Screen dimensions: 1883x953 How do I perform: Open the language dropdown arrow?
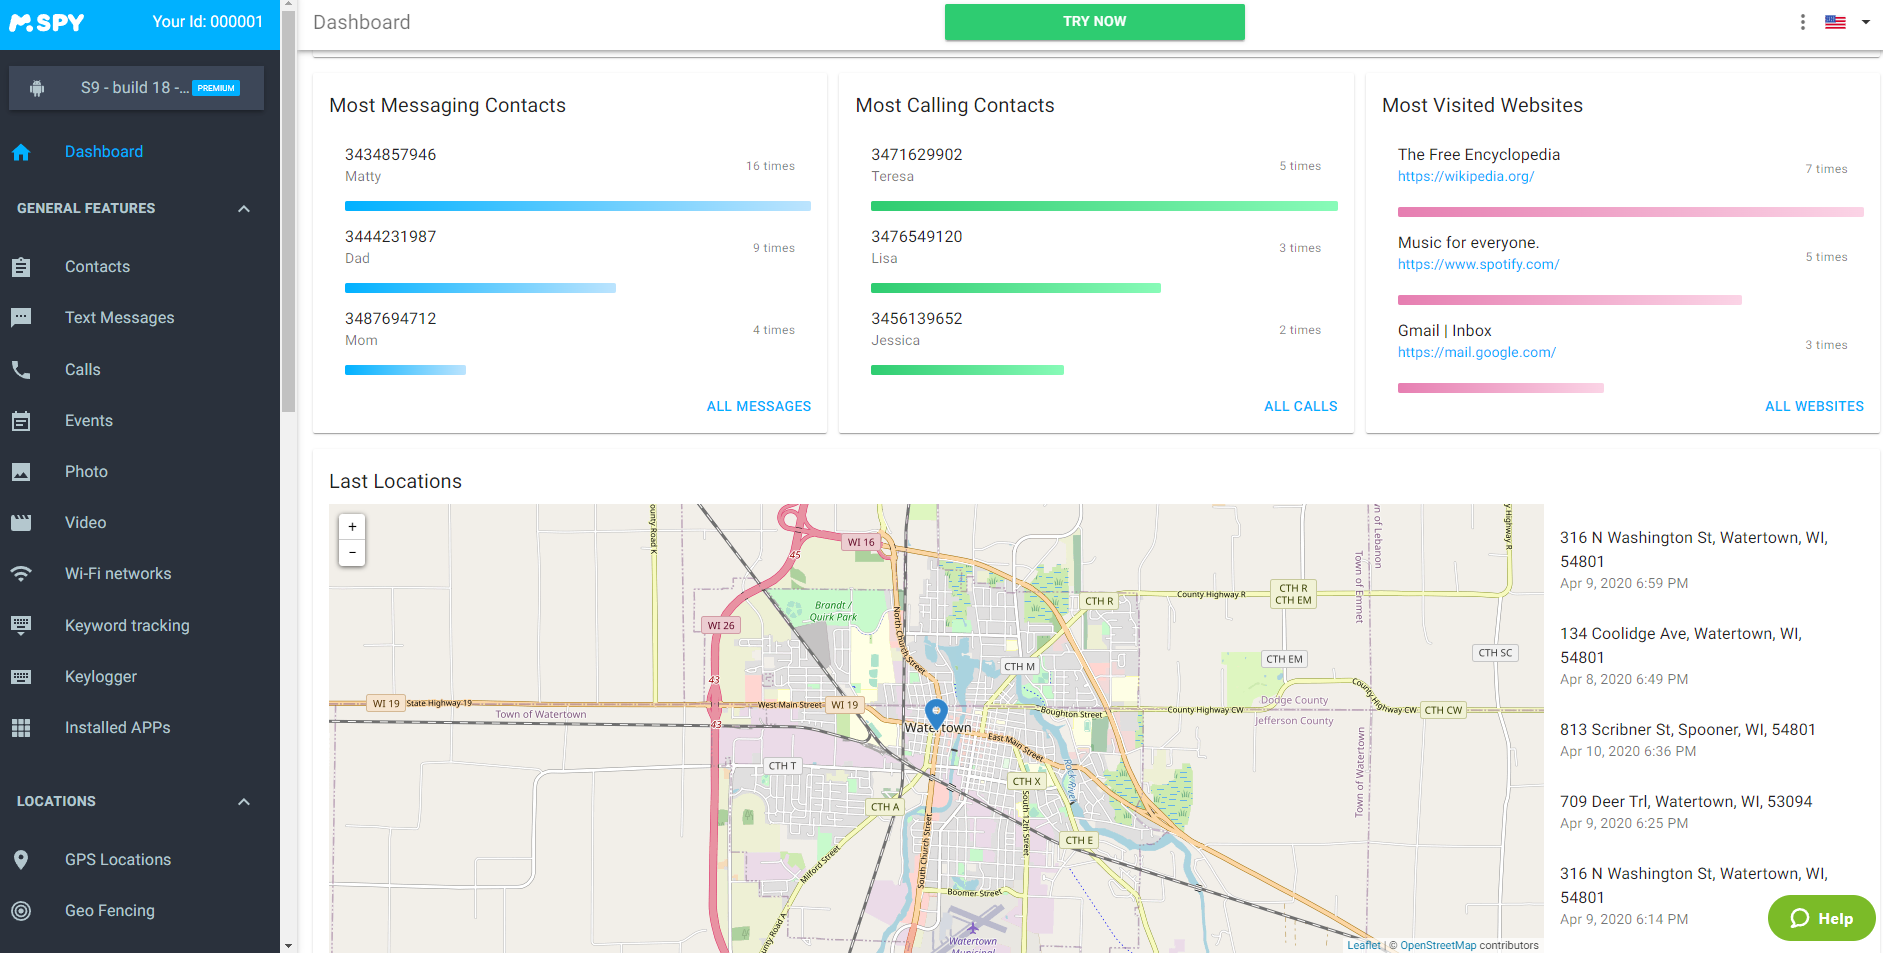[x=1866, y=22]
